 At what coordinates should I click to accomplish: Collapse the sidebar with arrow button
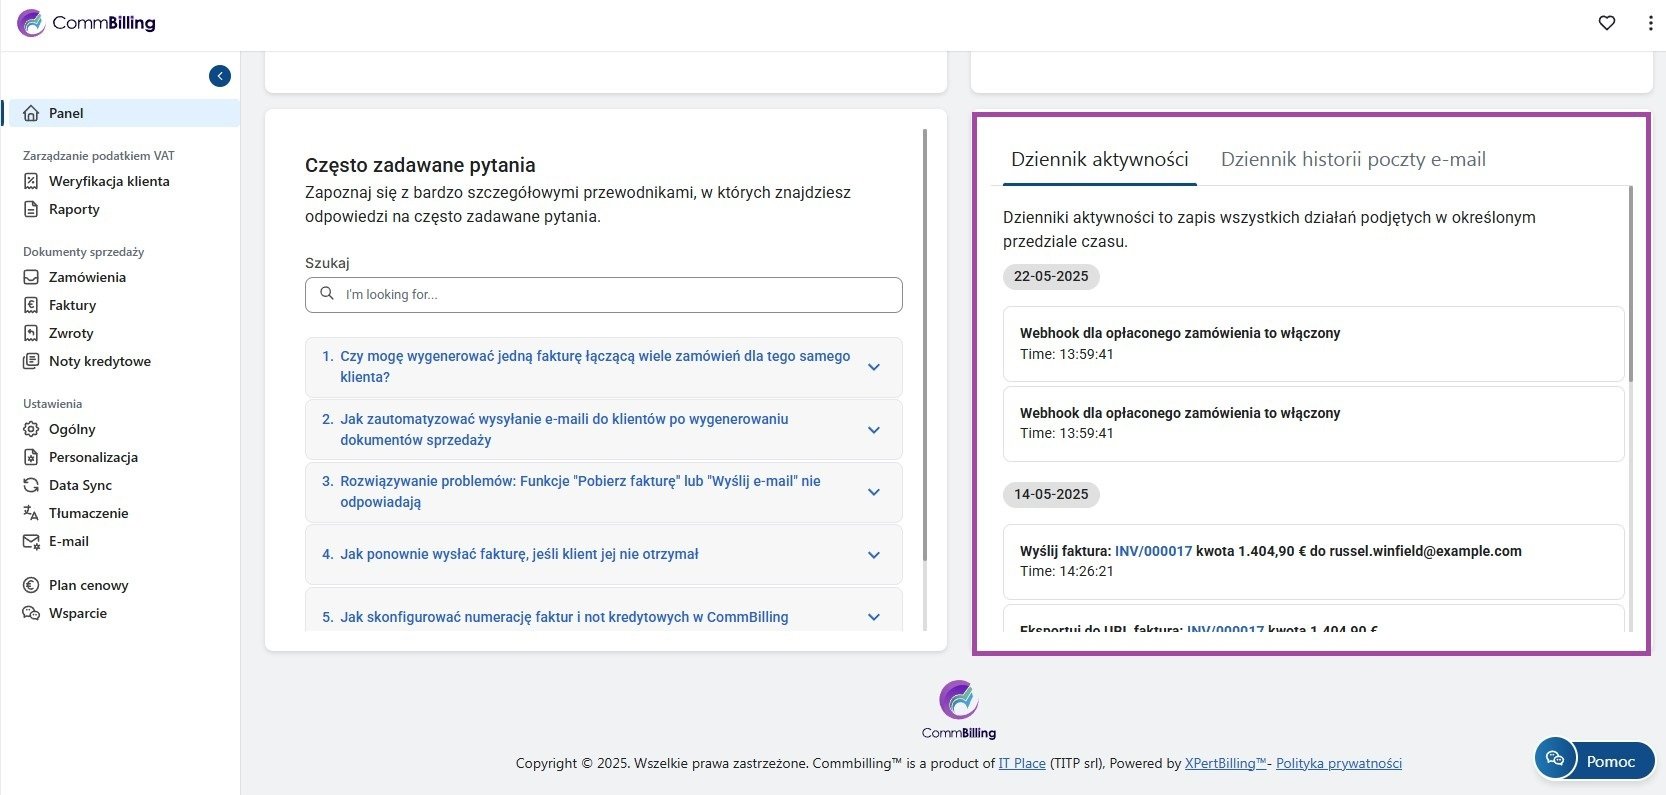tap(220, 76)
